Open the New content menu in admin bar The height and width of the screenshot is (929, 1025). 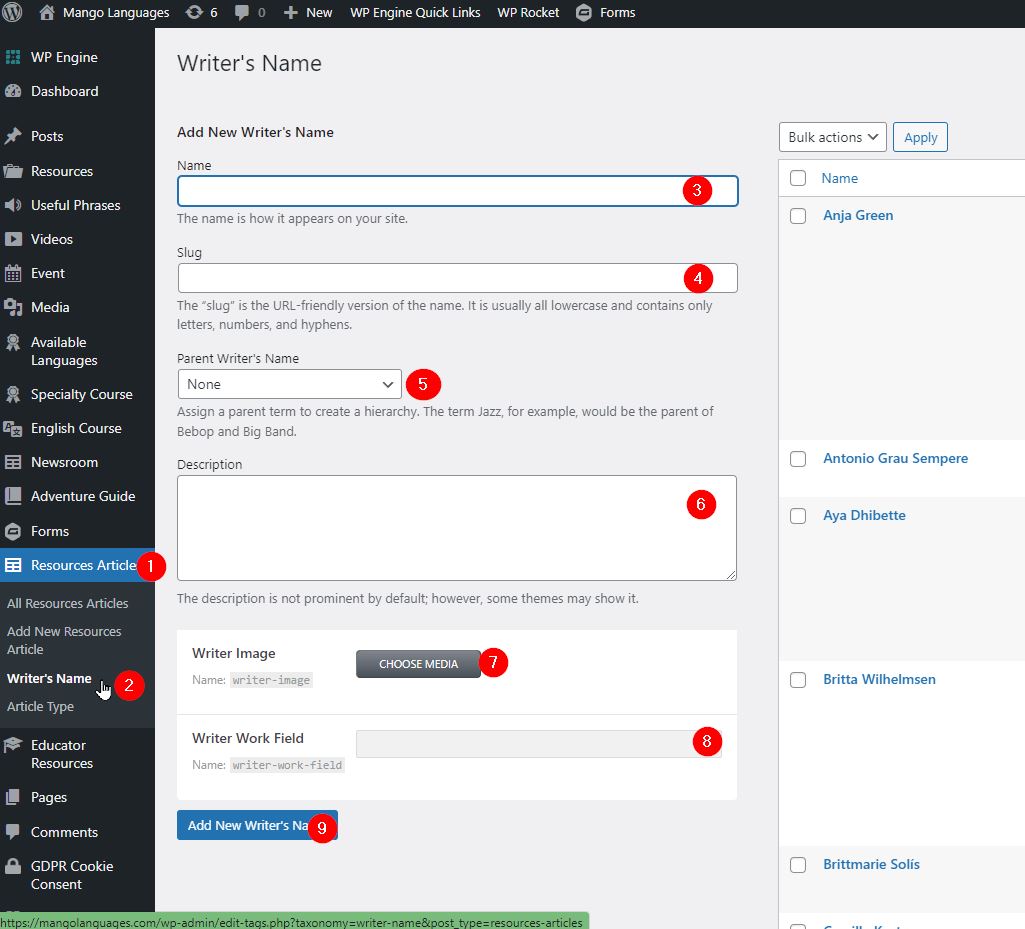point(308,13)
